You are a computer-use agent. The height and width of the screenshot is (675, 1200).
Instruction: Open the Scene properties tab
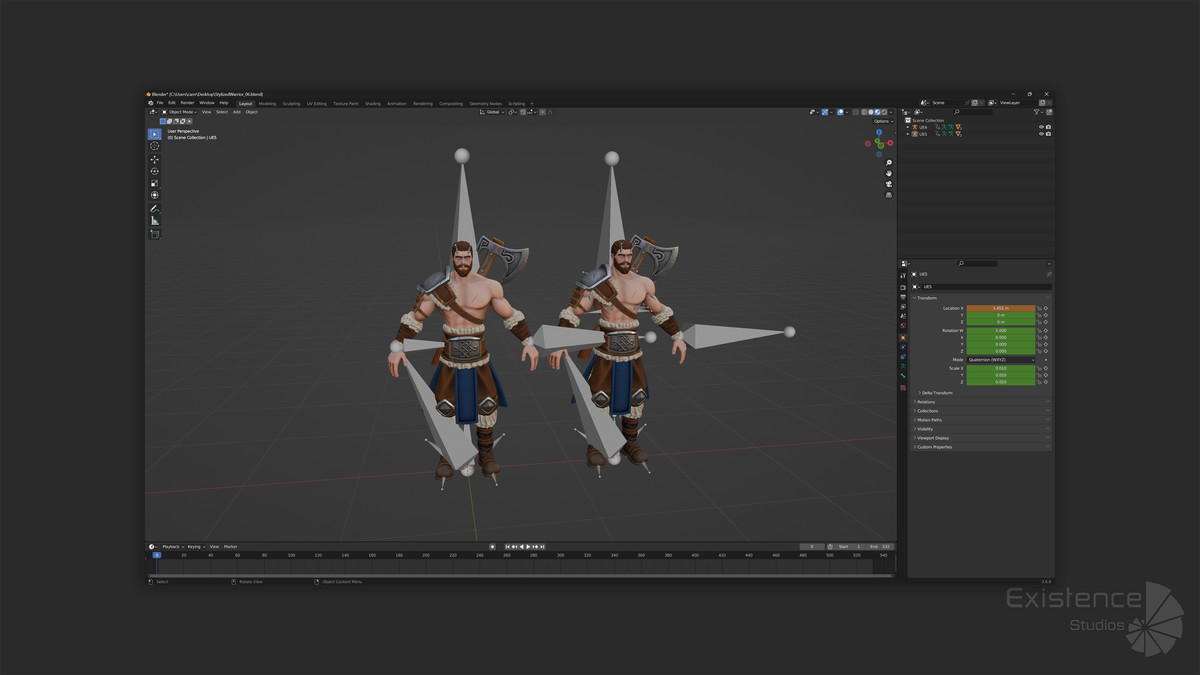click(x=903, y=316)
